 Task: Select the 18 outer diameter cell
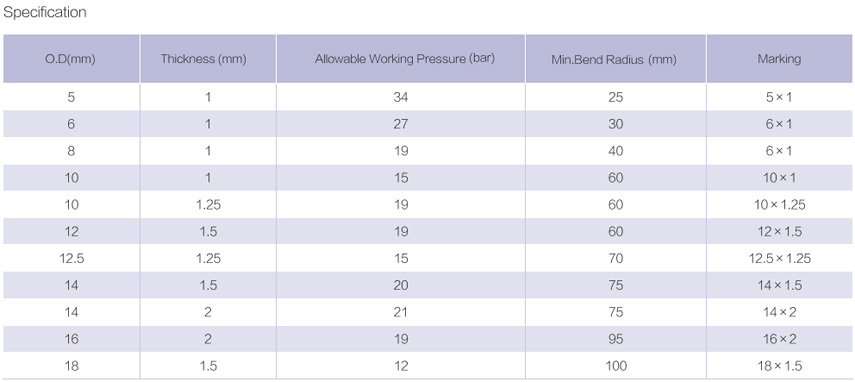point(71,366)
